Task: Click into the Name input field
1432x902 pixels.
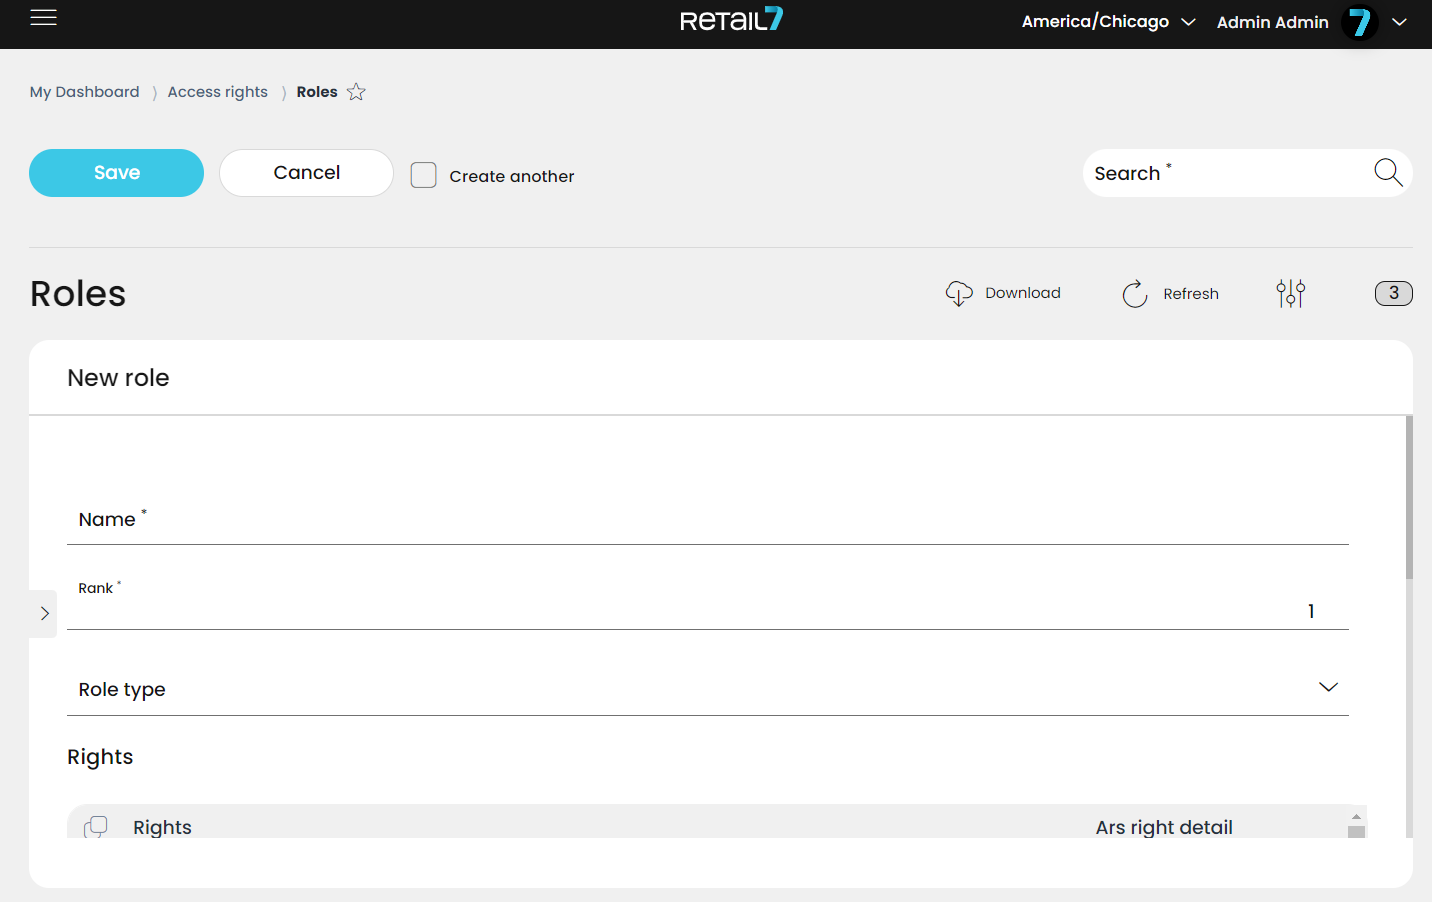Action: (x=707, y=521)
